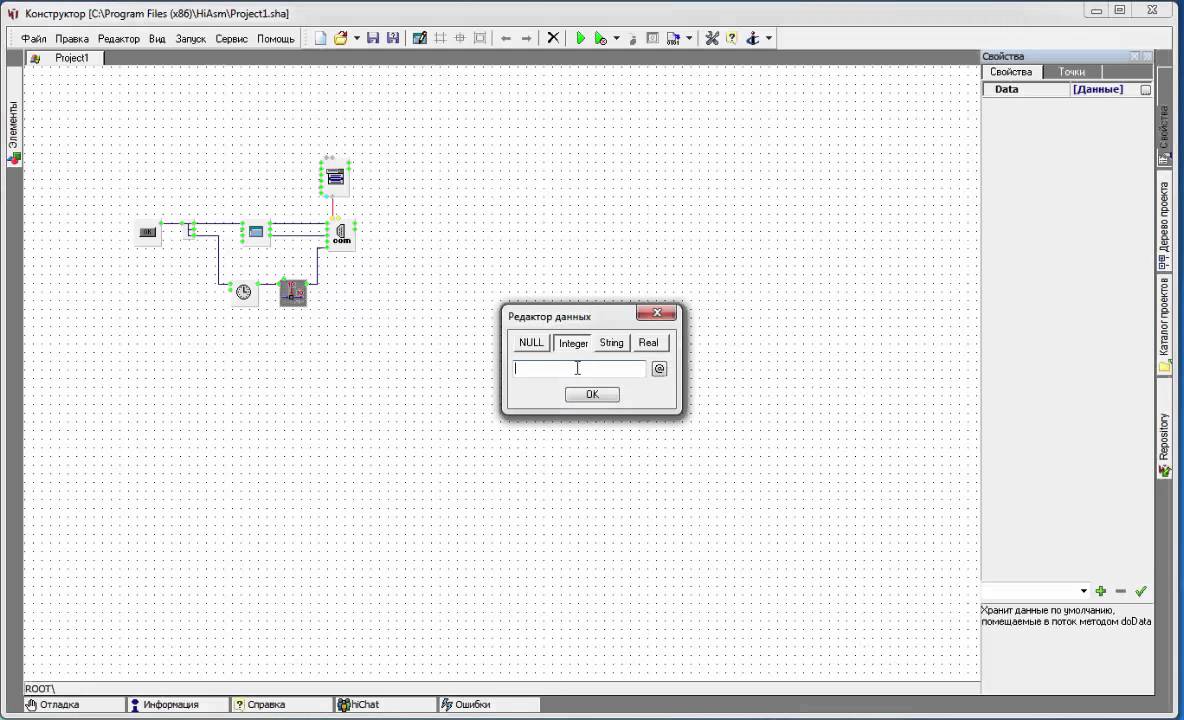Navigate back with the left arrow icon
1184x720 pixels.
click(x=506, y=38)
